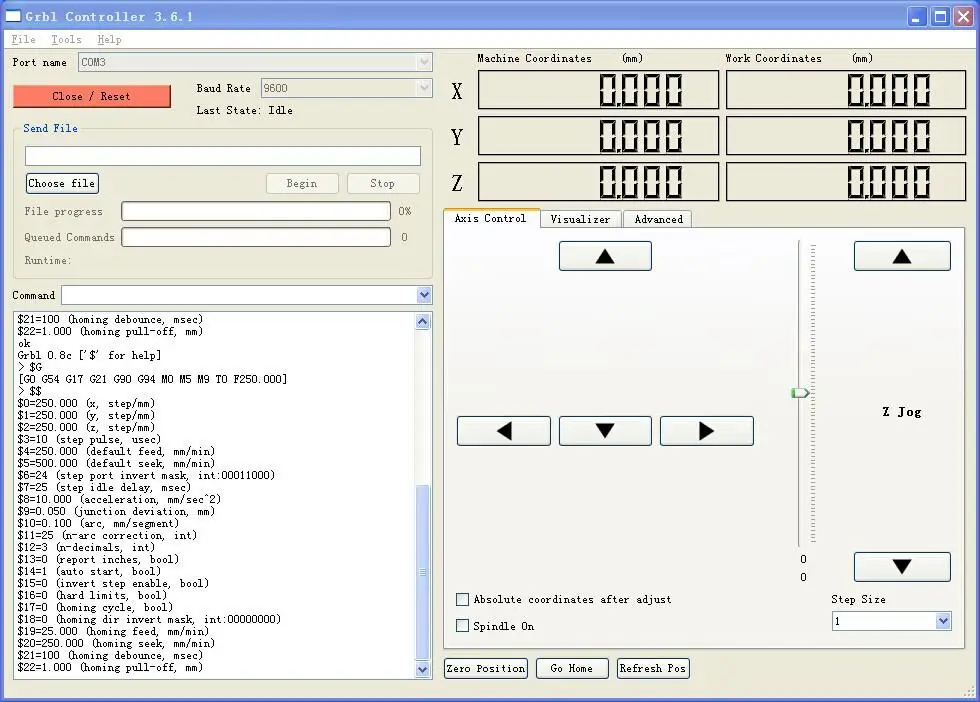Switch to the Visualizer tab
This screenshot has height=702, width=980.
581,219
